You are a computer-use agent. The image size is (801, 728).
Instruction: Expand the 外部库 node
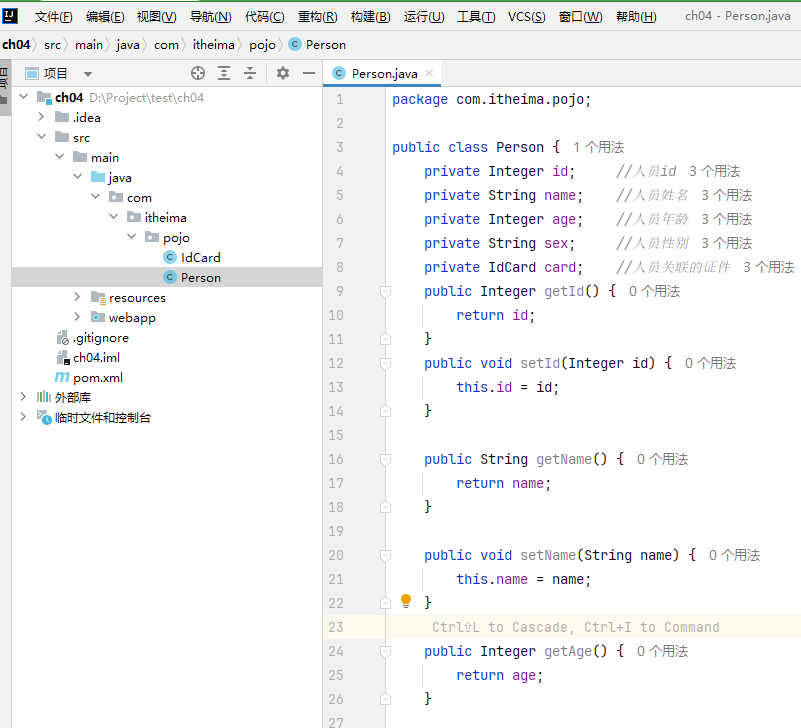pos(23,397)
